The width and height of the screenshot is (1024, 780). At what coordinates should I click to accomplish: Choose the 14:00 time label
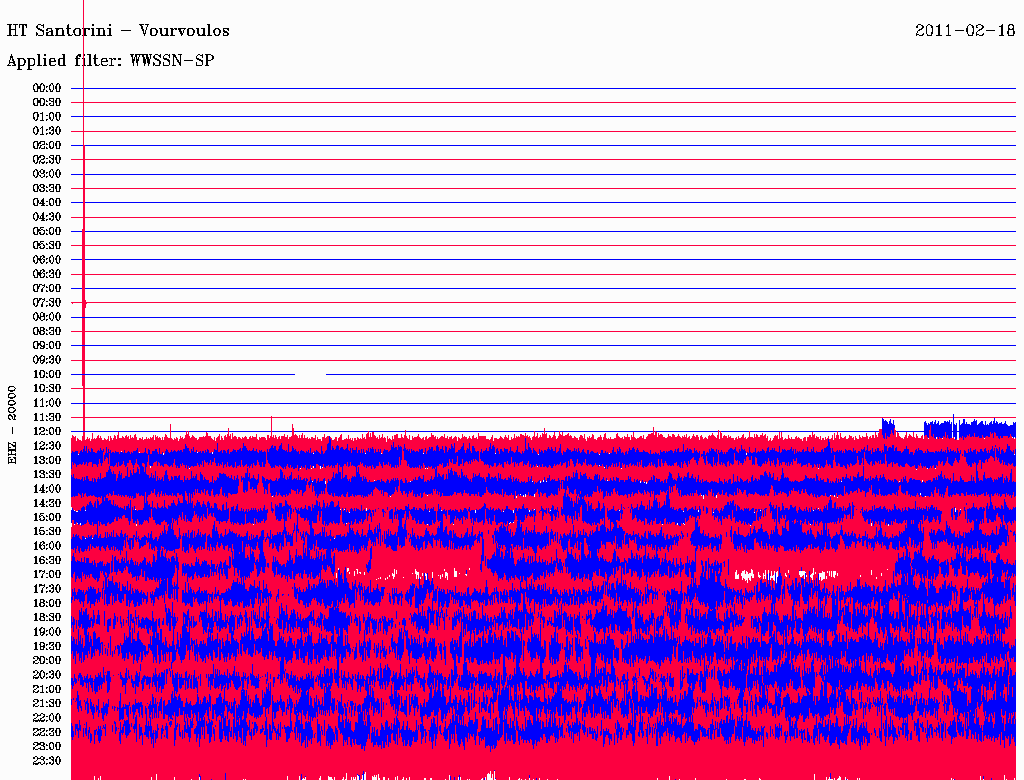point(47,488)
